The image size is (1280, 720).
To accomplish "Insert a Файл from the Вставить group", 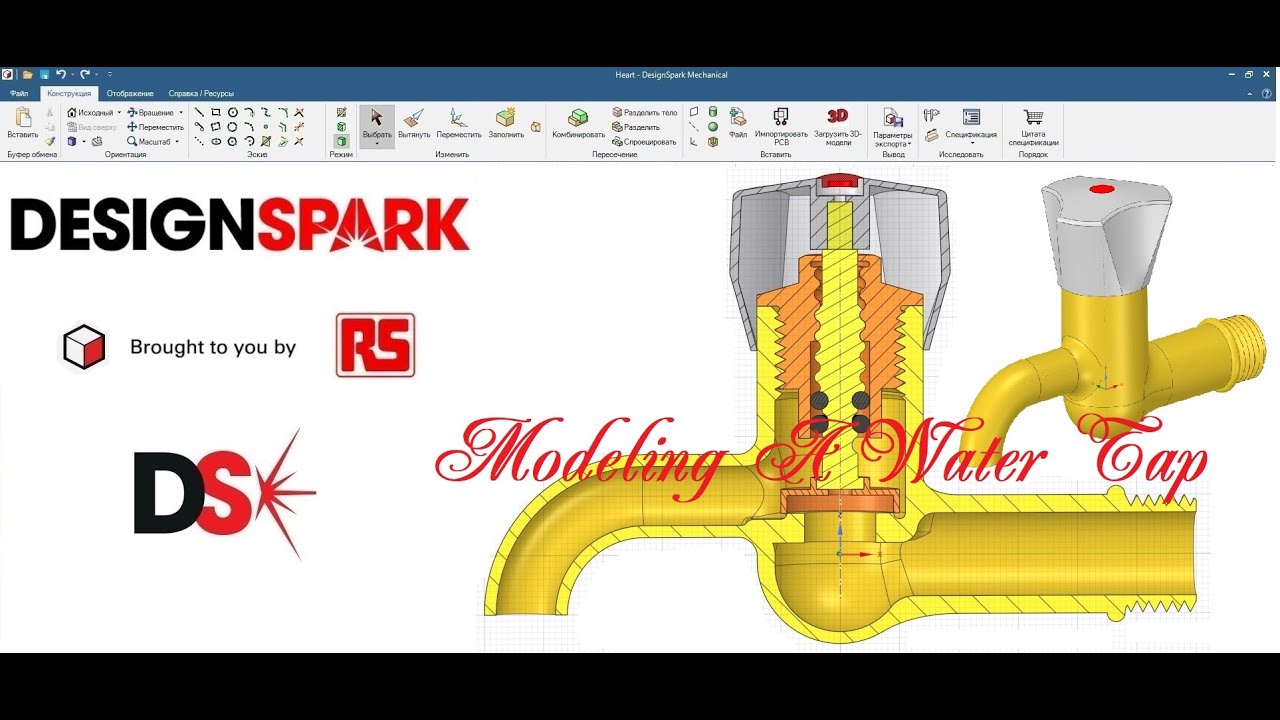I will [x=738, y=122].
